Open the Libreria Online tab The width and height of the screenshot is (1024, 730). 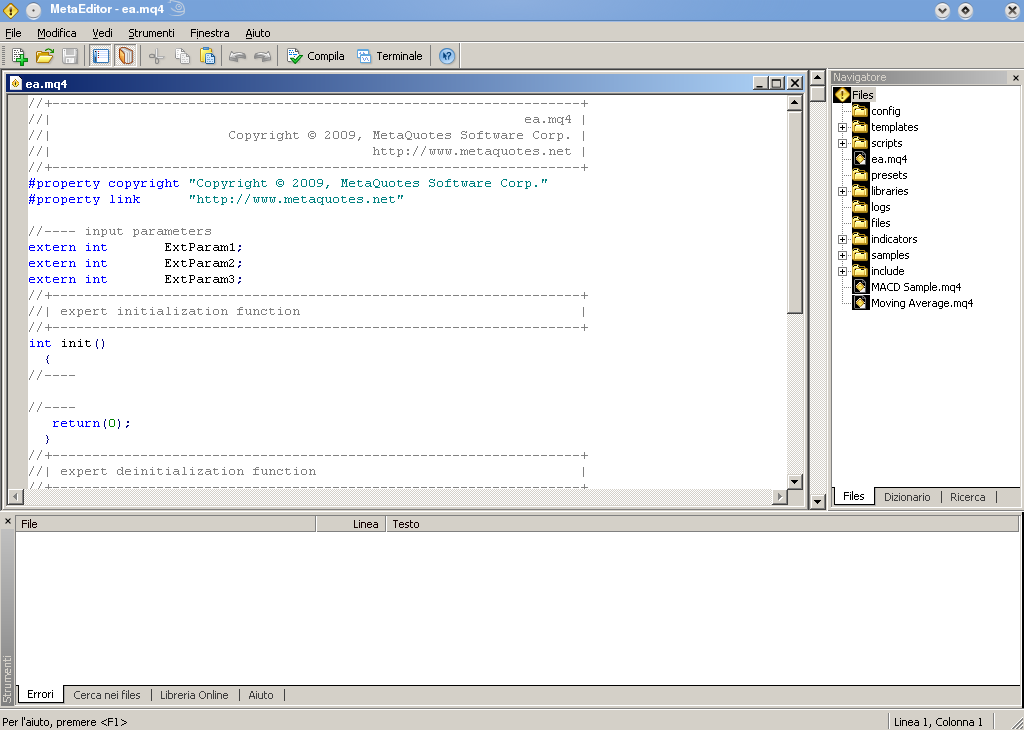pyautogui.click(x=195, y=695)
